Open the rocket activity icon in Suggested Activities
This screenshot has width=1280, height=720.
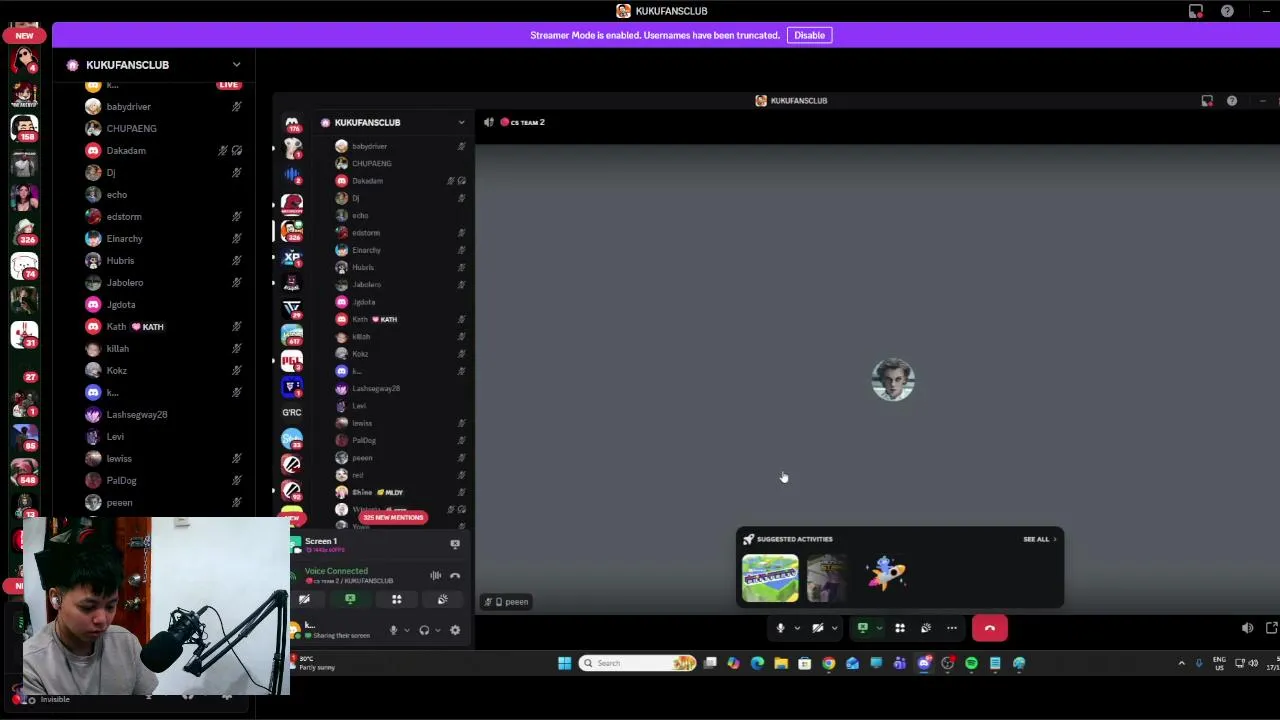click(x=887, y=574)
